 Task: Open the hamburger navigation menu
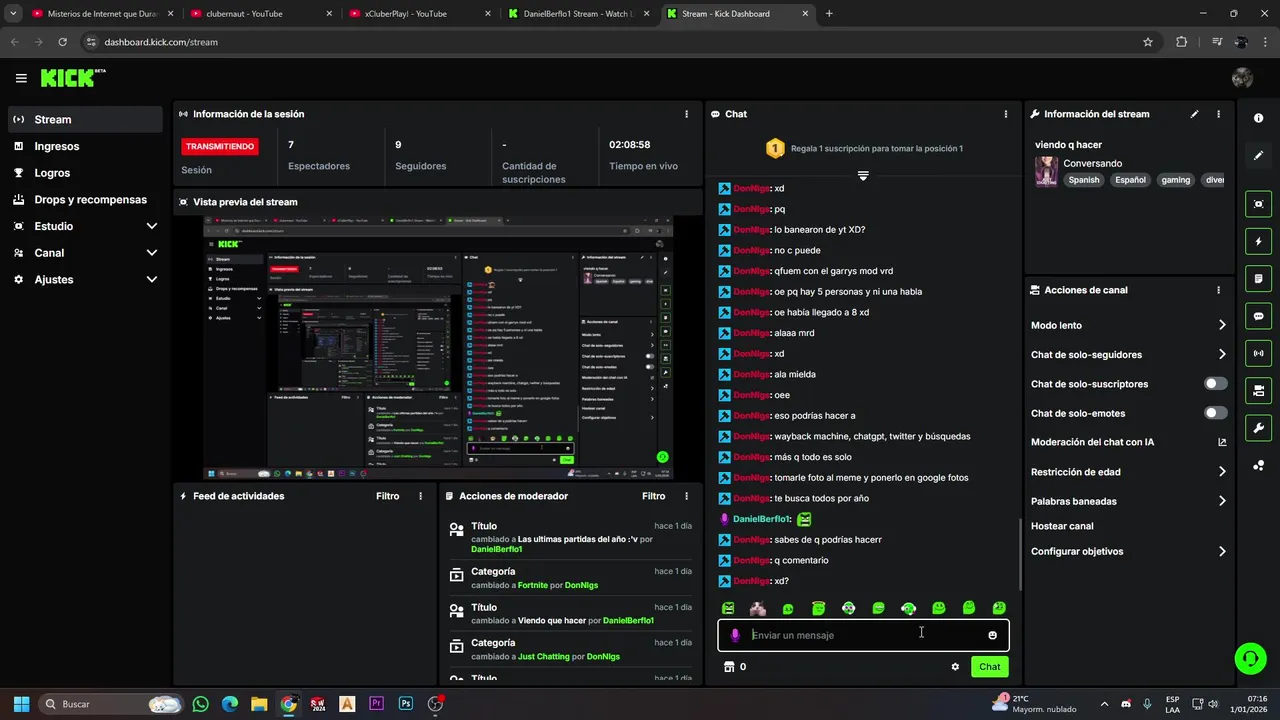click(x=21, y=78)
